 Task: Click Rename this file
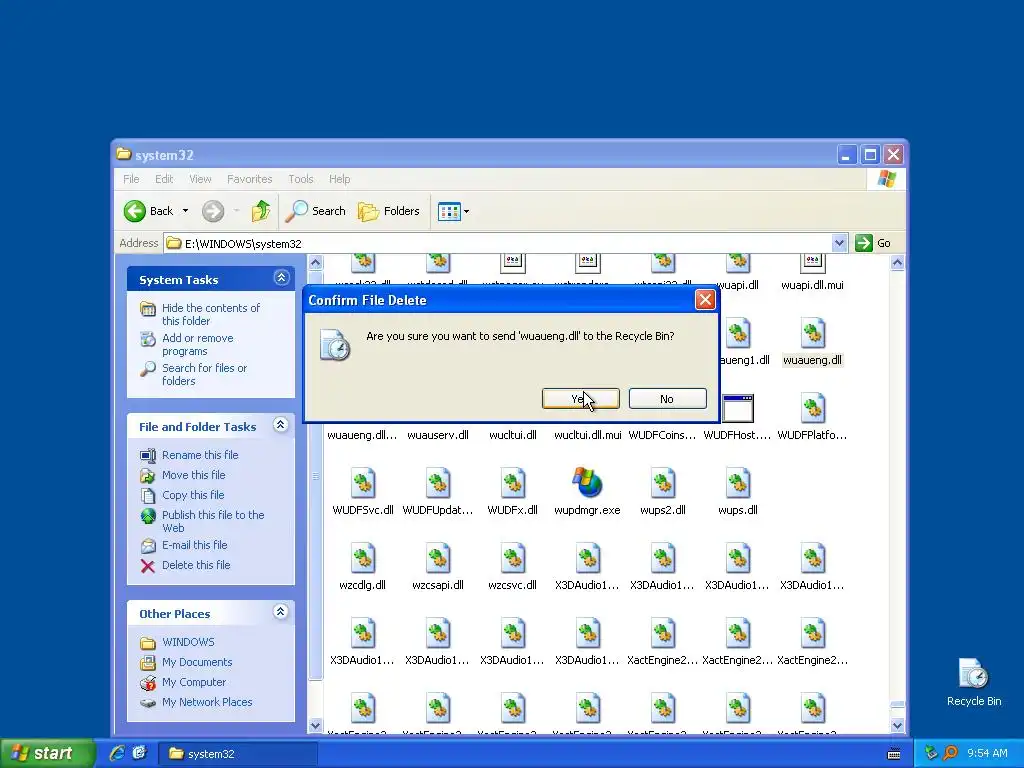coord(200,455)
